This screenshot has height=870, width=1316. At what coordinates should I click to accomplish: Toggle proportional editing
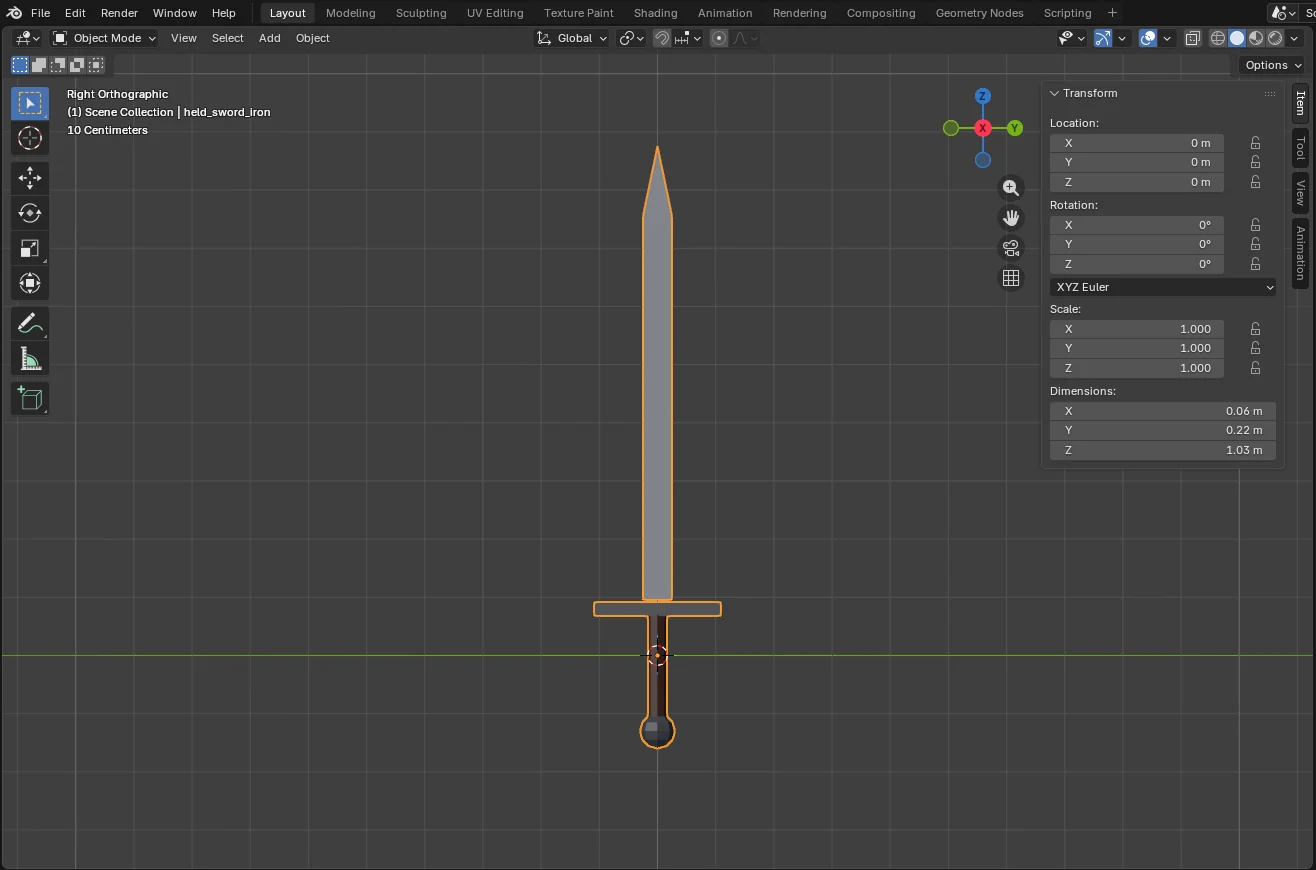click(718, 38)
